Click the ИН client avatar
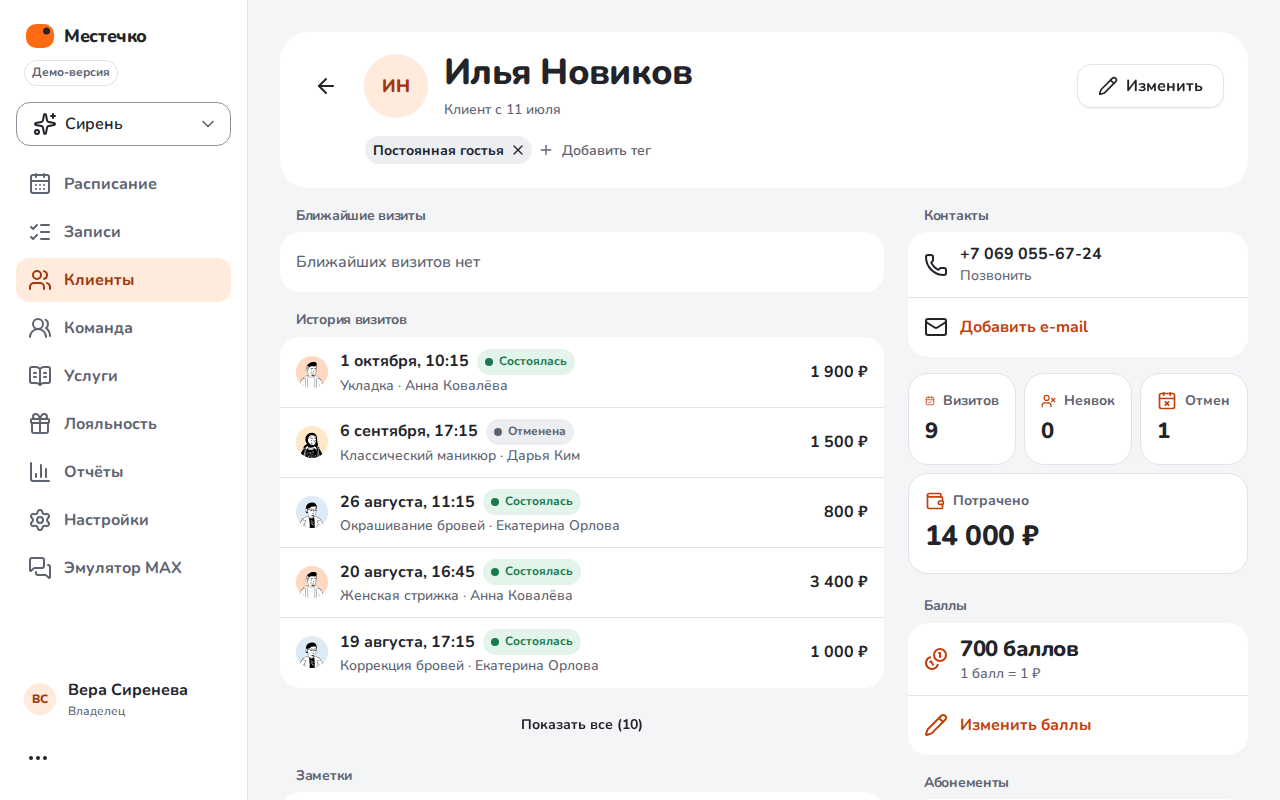Image resolution: width=1280 pixels, height=800 pixels. [396, 86]
